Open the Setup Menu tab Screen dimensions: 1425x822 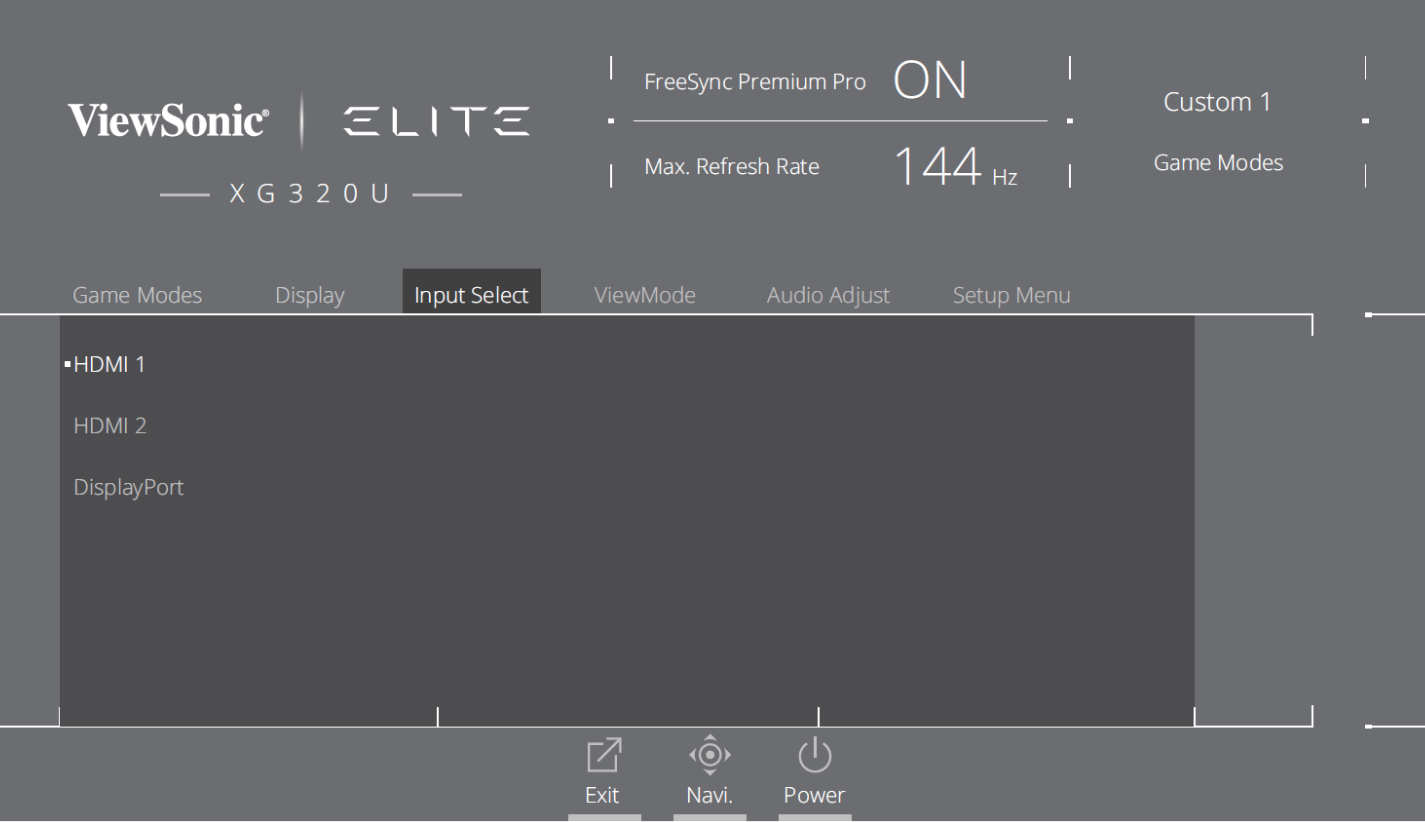1011,295
